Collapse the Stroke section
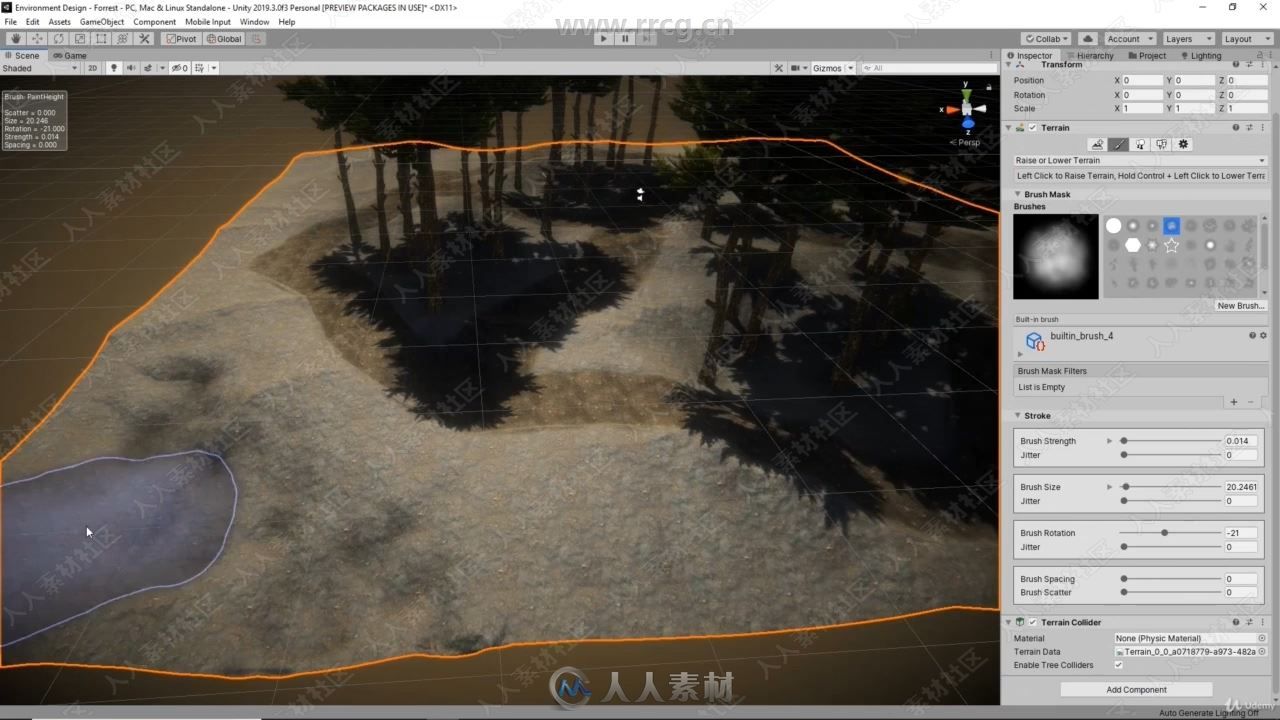Image resolution: width=1280 pixels, height=720 pixels. coord(1018,416)
